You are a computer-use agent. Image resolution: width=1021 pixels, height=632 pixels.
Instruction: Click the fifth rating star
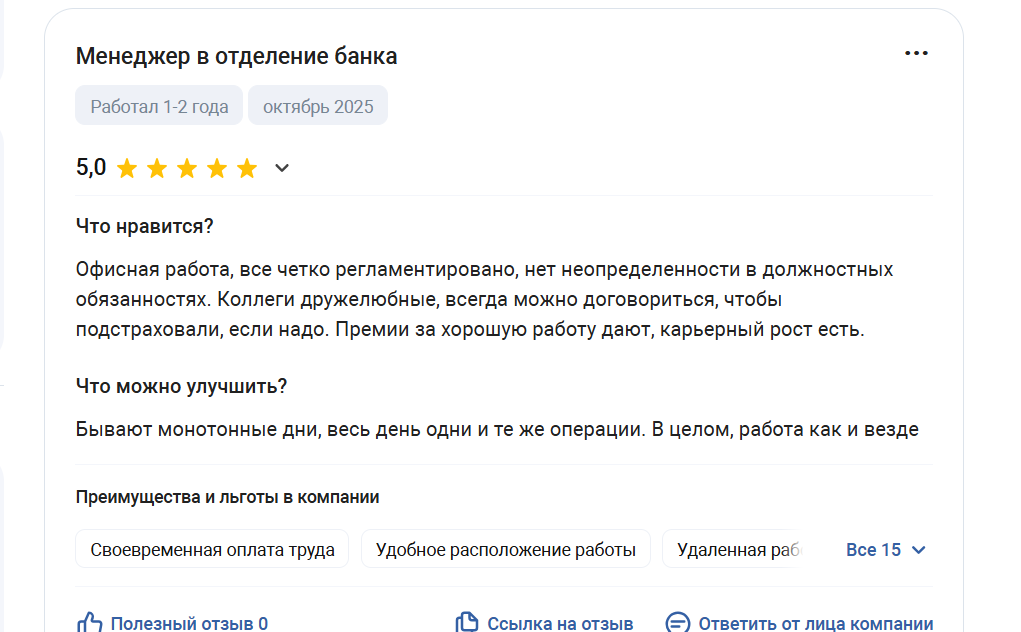(247, 168)
